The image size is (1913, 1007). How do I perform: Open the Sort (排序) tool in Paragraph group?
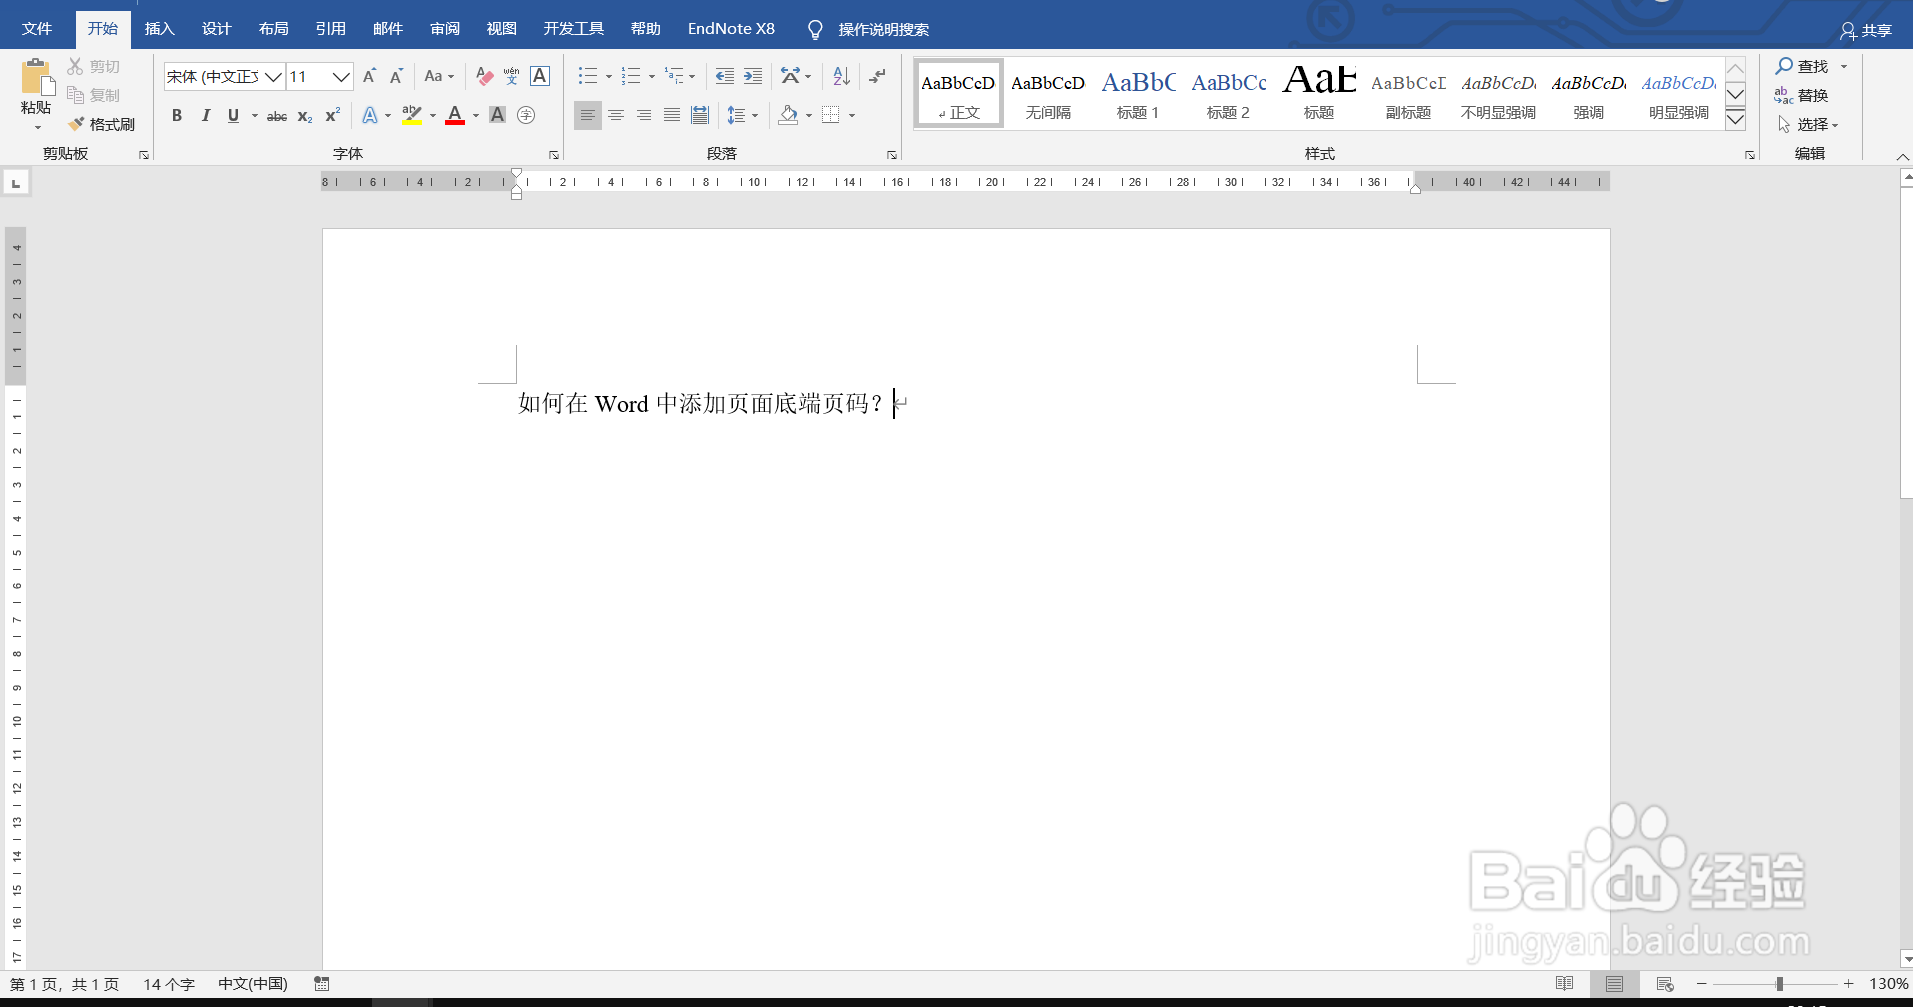839,76
